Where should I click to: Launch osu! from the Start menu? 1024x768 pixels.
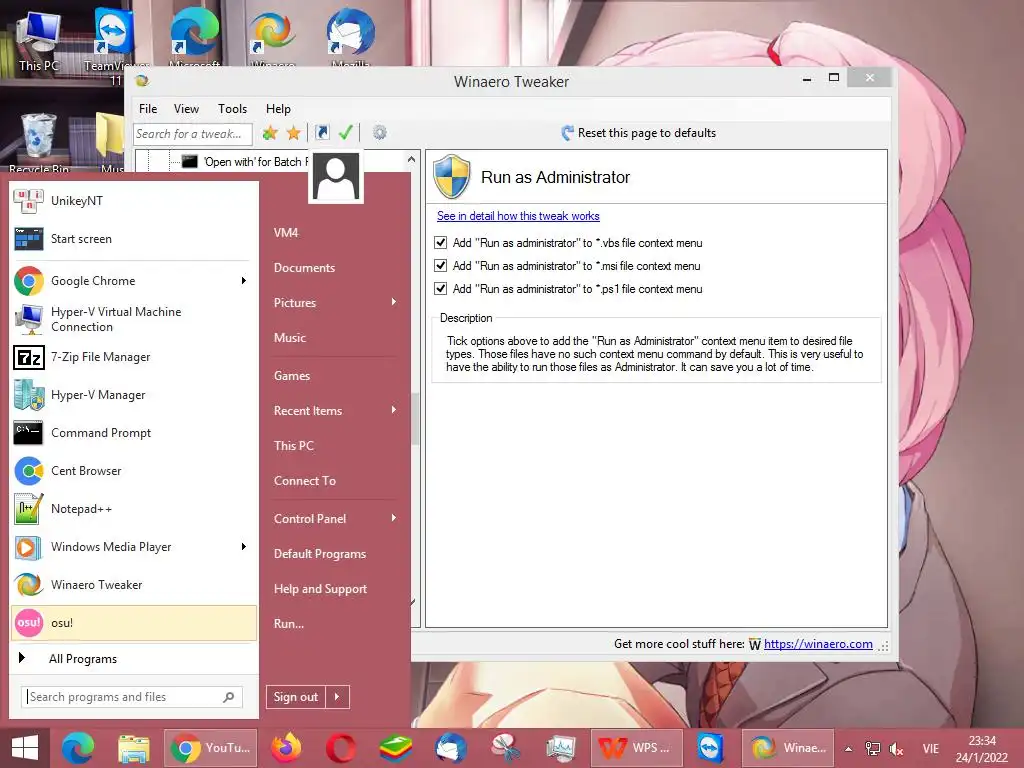click(134, 622)
